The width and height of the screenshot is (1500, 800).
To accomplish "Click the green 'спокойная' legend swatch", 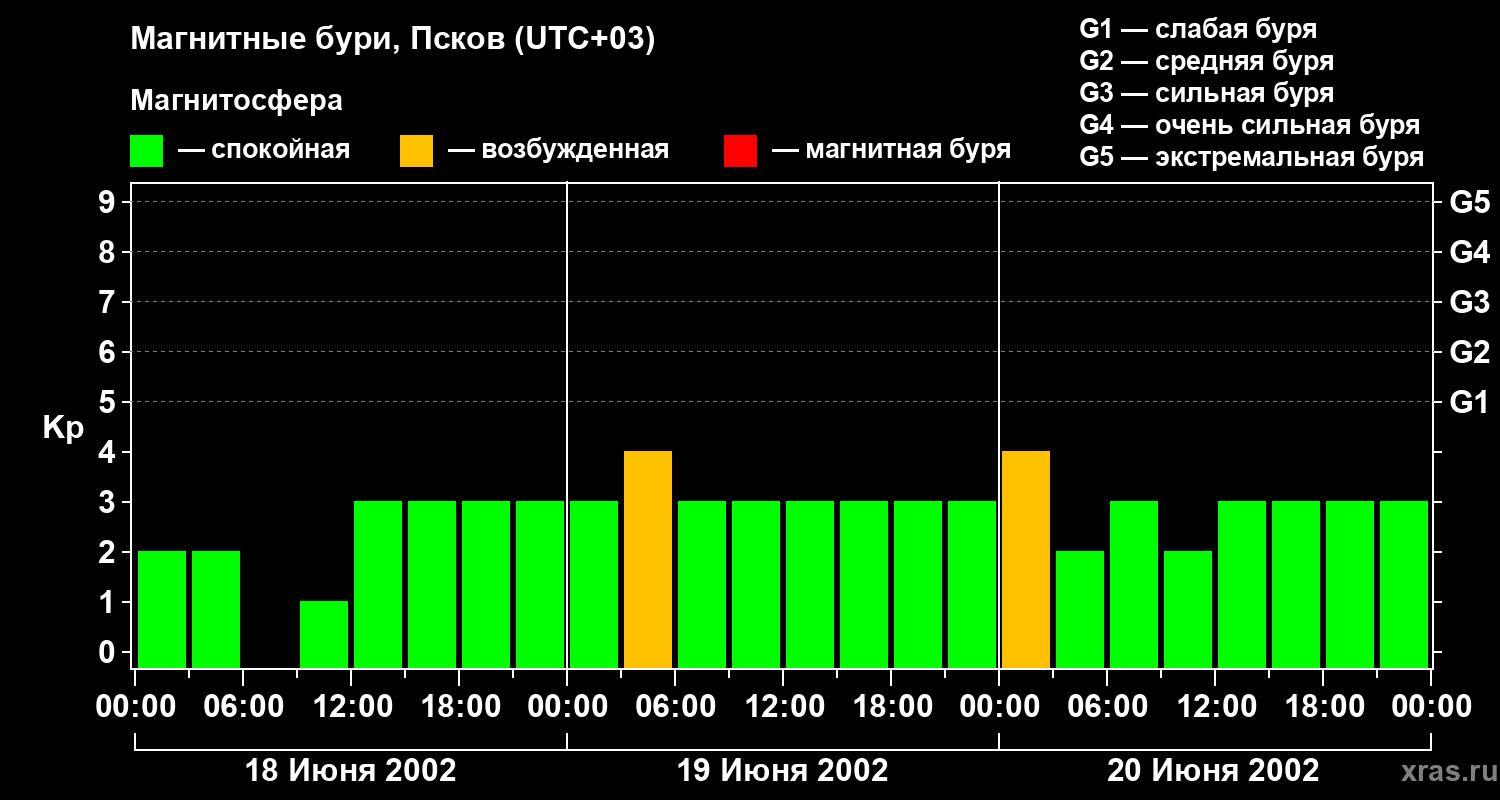I will coord(146,151).
